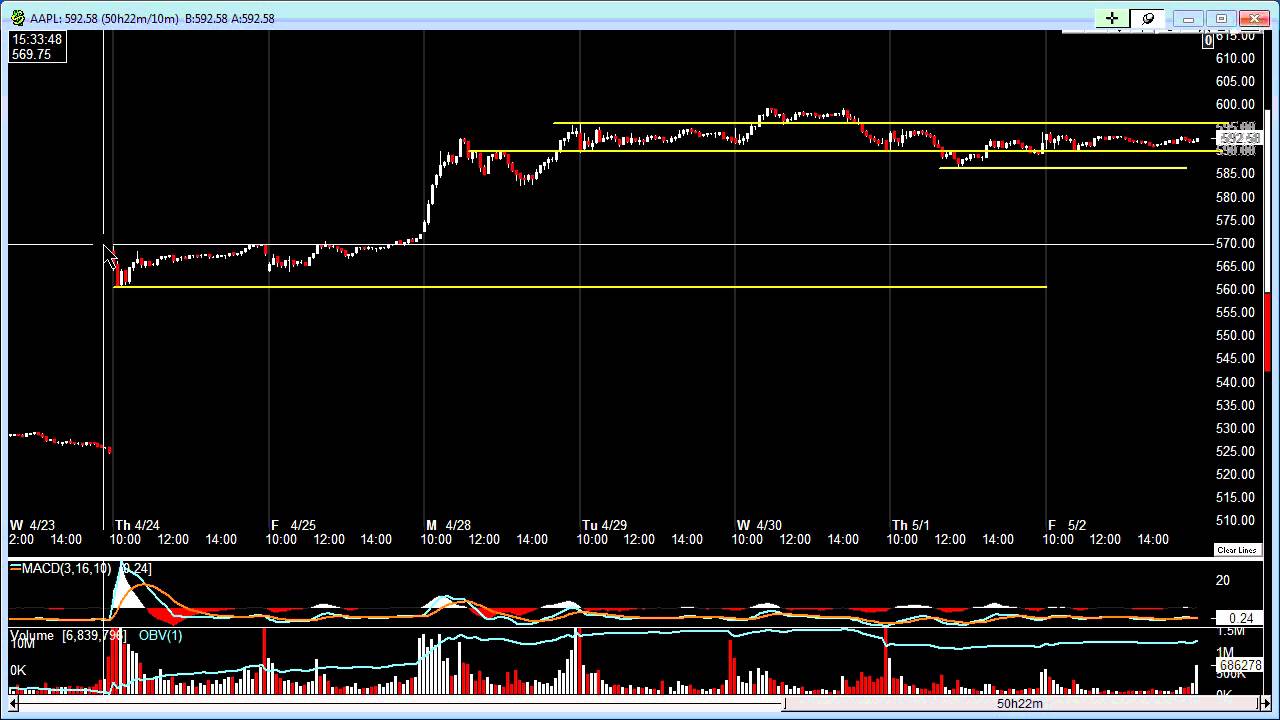
Task: Click the 530.00 price axis label
Action: [x=1235, y=428]
